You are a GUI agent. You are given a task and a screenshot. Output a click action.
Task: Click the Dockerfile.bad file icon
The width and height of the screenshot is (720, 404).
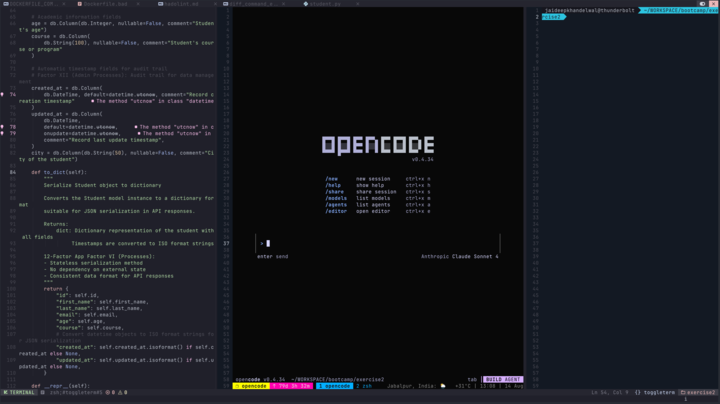click(80, 4)
